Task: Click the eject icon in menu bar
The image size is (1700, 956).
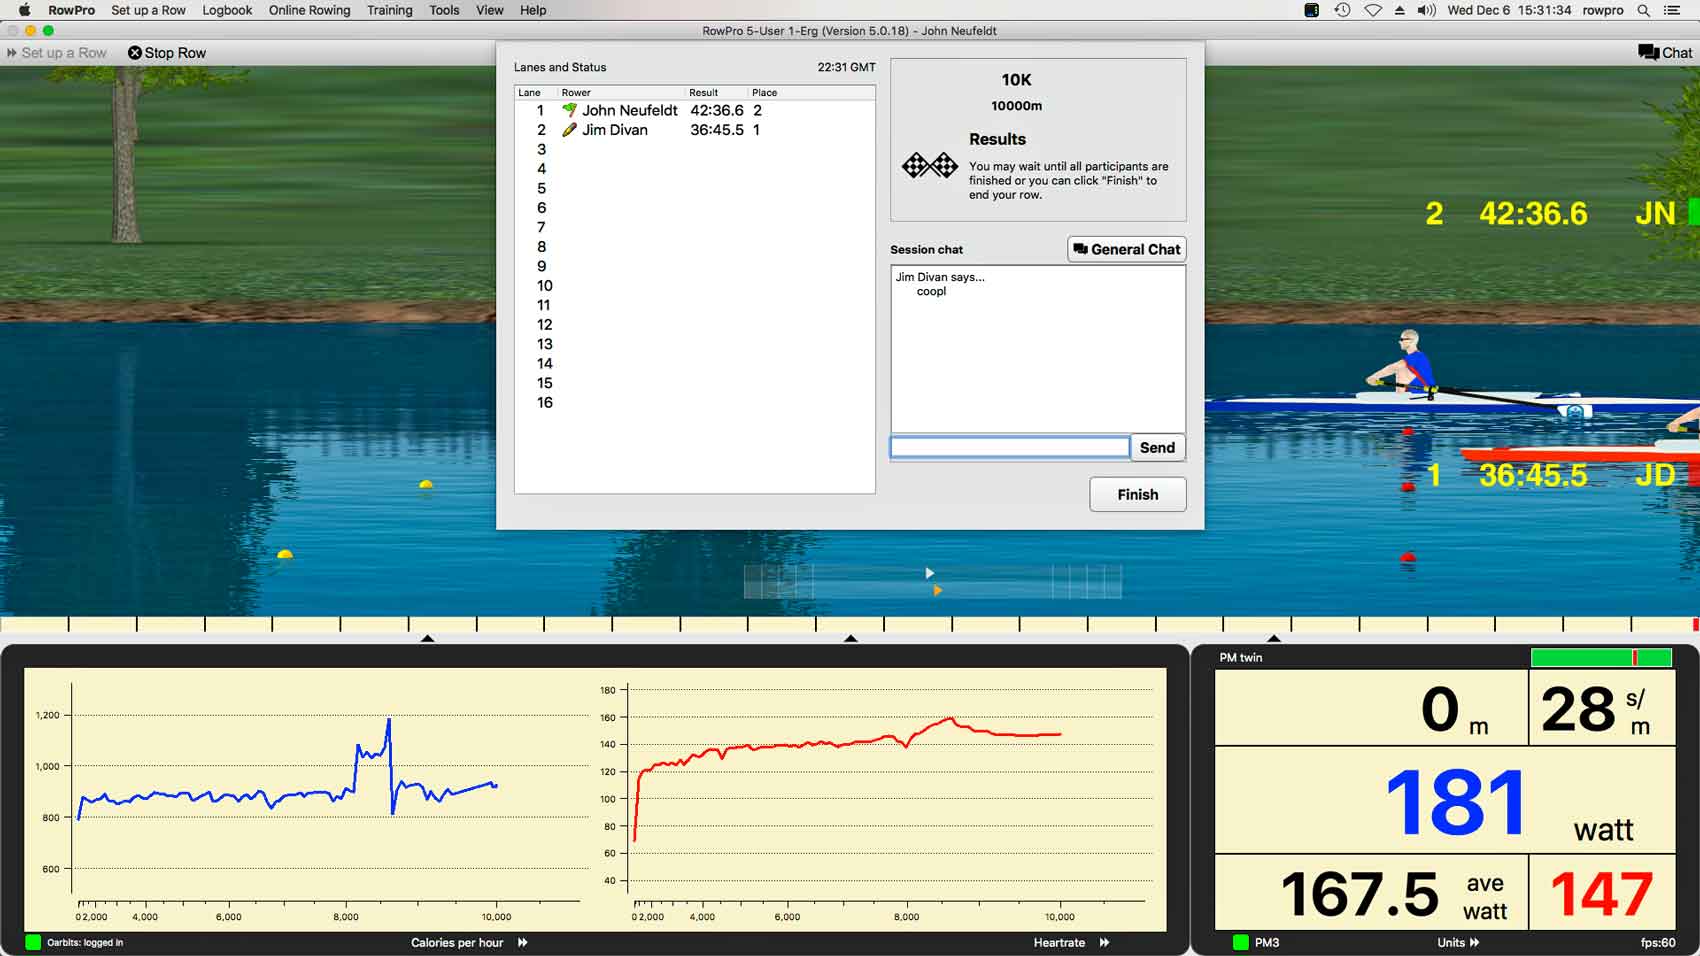Action: click(1399, 10)
